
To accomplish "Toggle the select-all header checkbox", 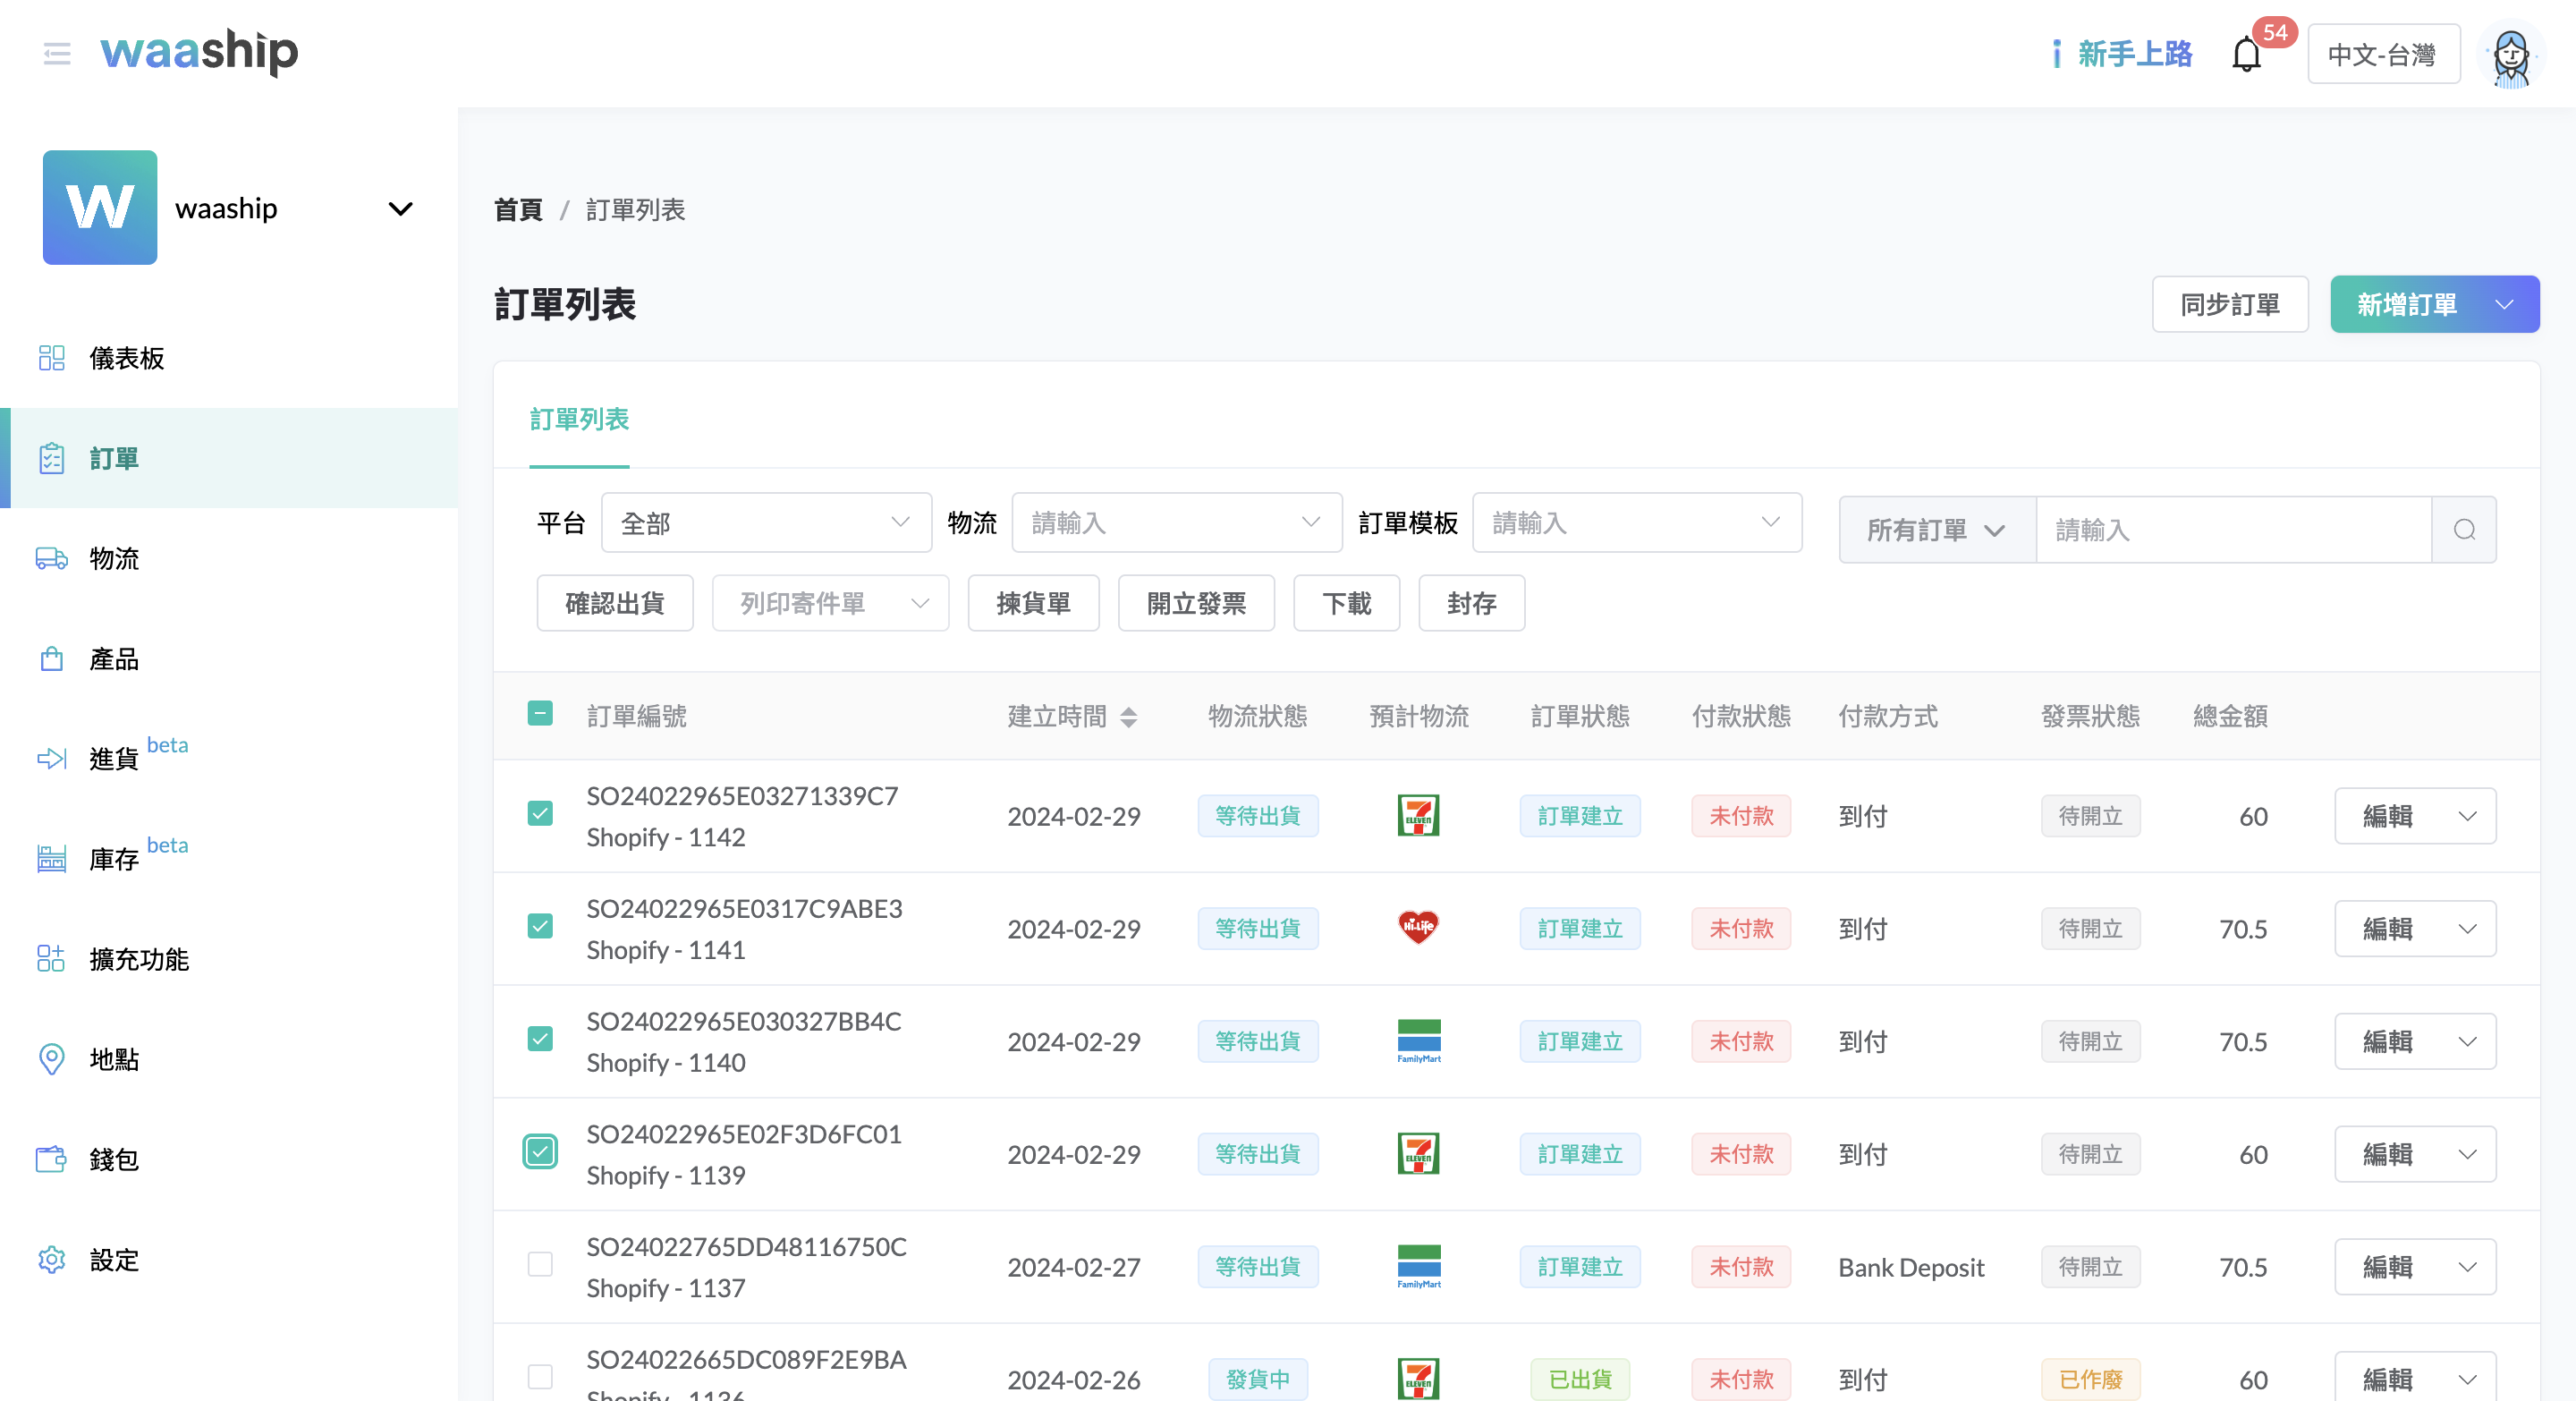I will 540,714.
